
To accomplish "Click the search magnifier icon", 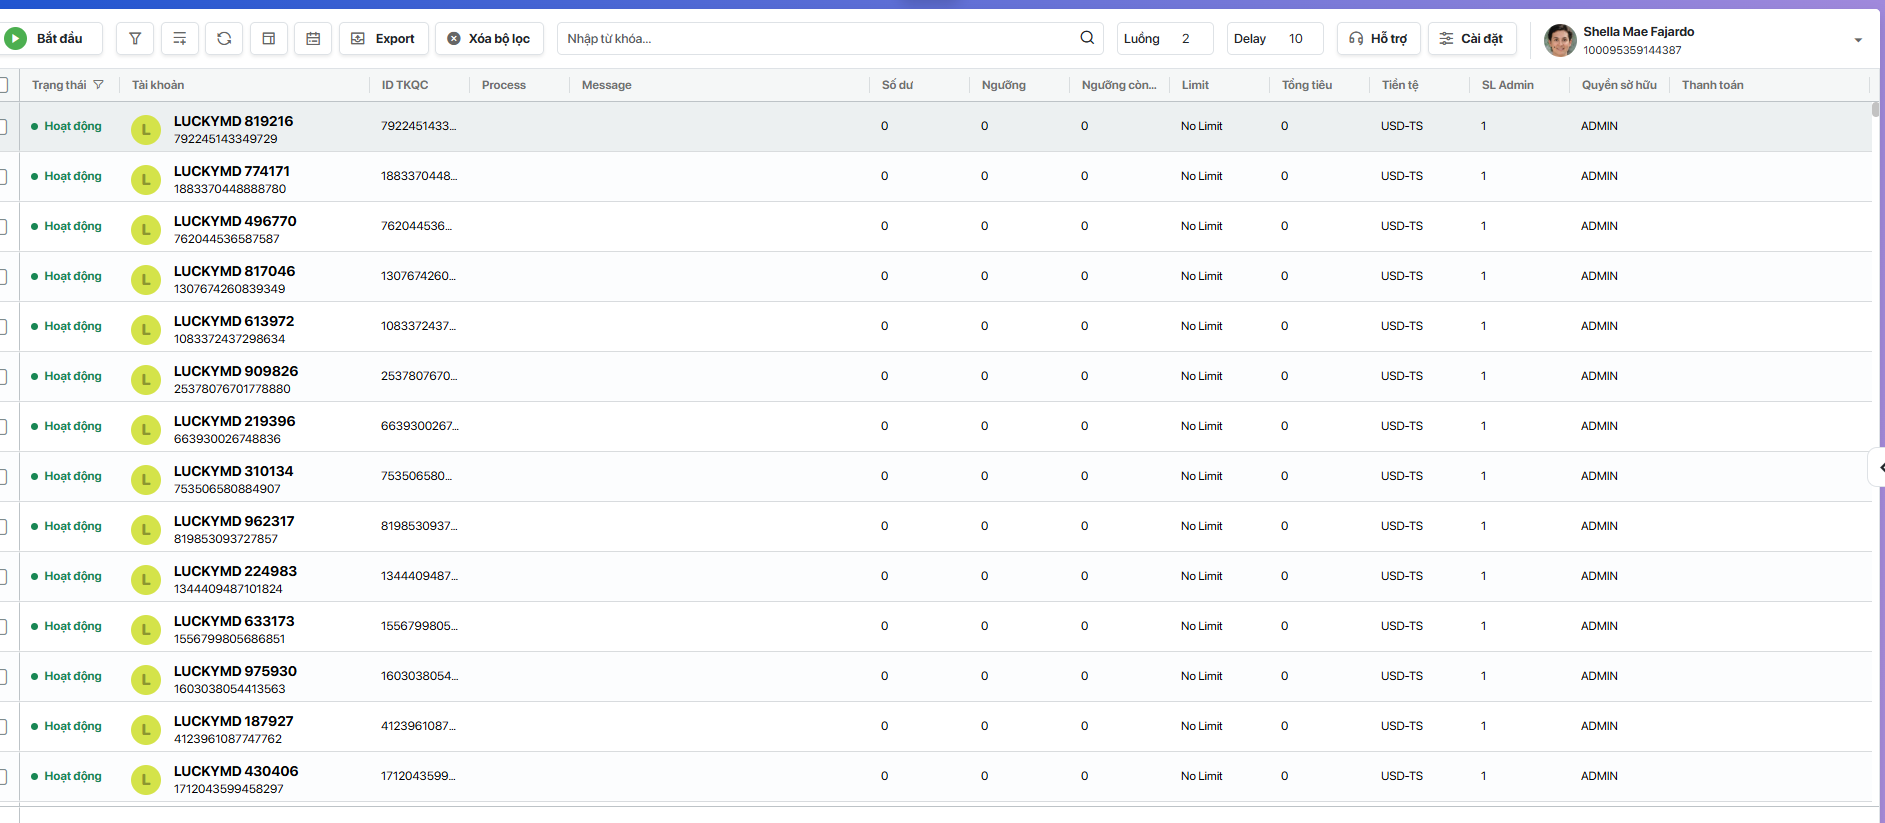I will [x=1087, y=38].
